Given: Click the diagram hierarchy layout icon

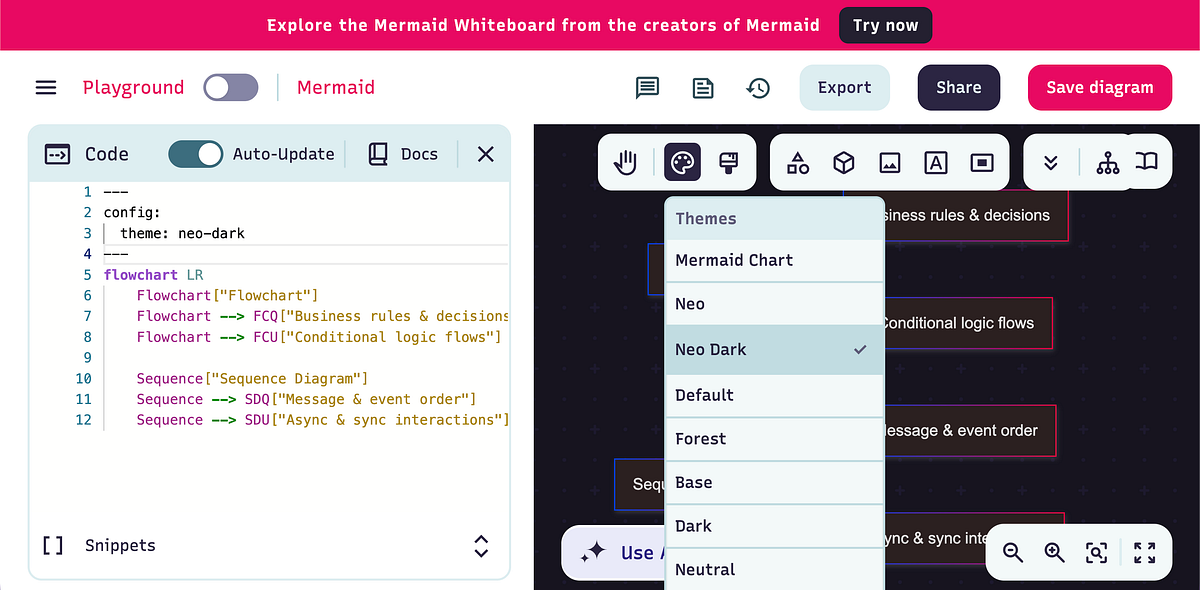Looking at the screenshot, I should coord(1108,163).
